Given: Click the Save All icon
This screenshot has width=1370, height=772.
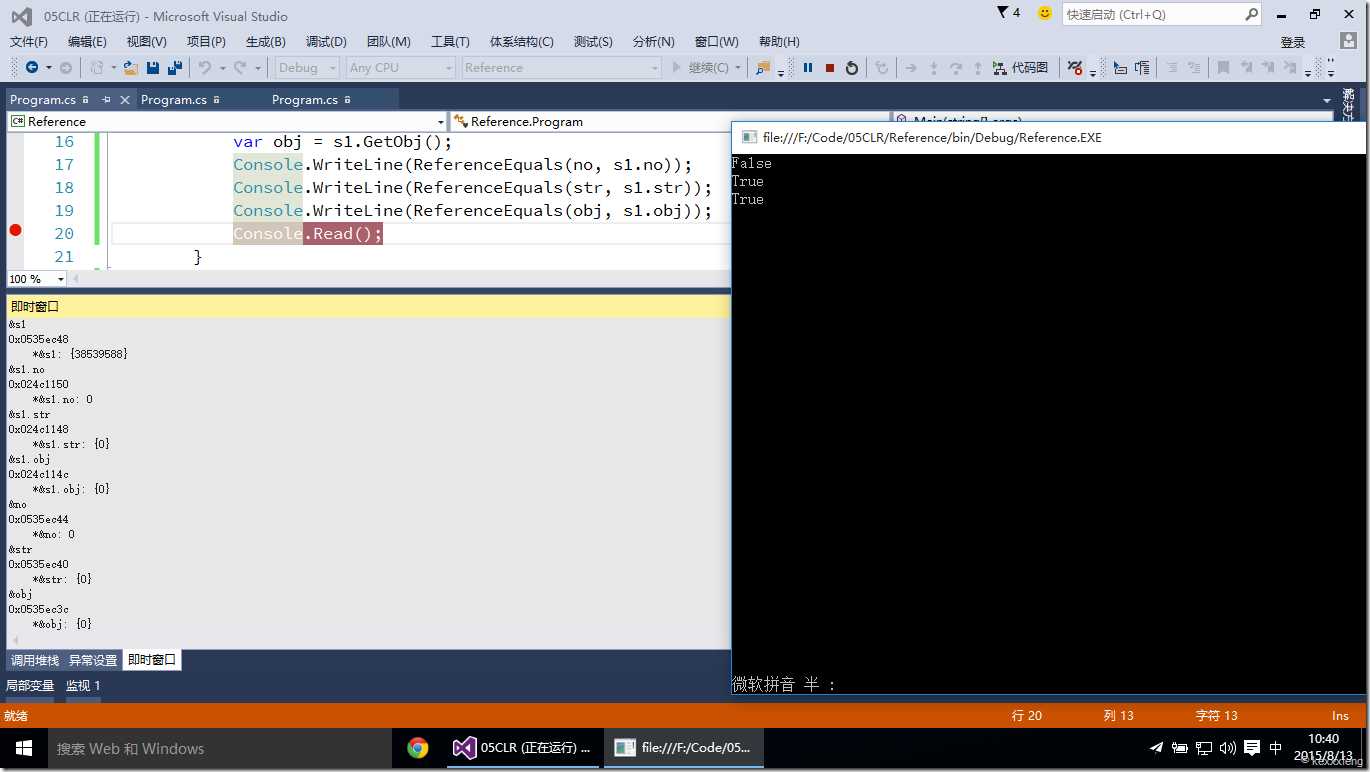Looking at the screenshot, I should click(x=175, y=68).
